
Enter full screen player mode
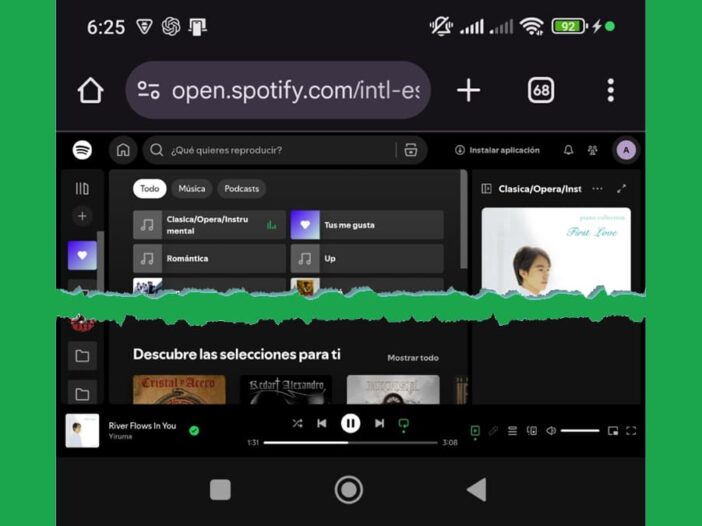pyautogui.click(x=631, y=431)
